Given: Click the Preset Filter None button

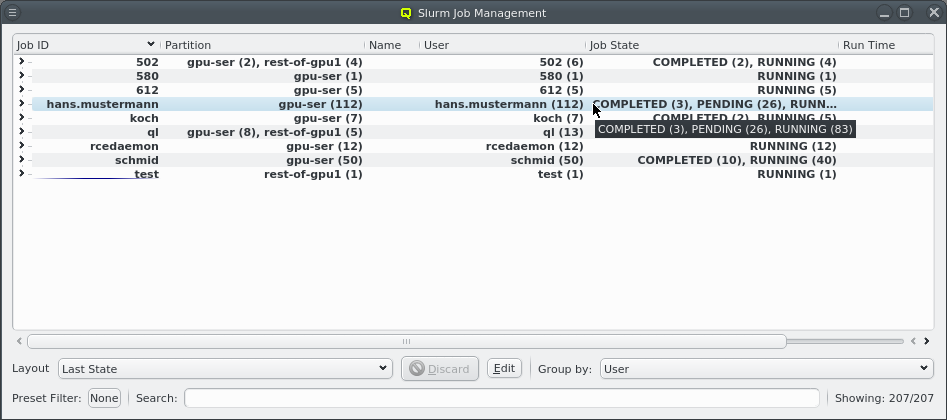Looking at the screenshot, I should click(104, 398).
